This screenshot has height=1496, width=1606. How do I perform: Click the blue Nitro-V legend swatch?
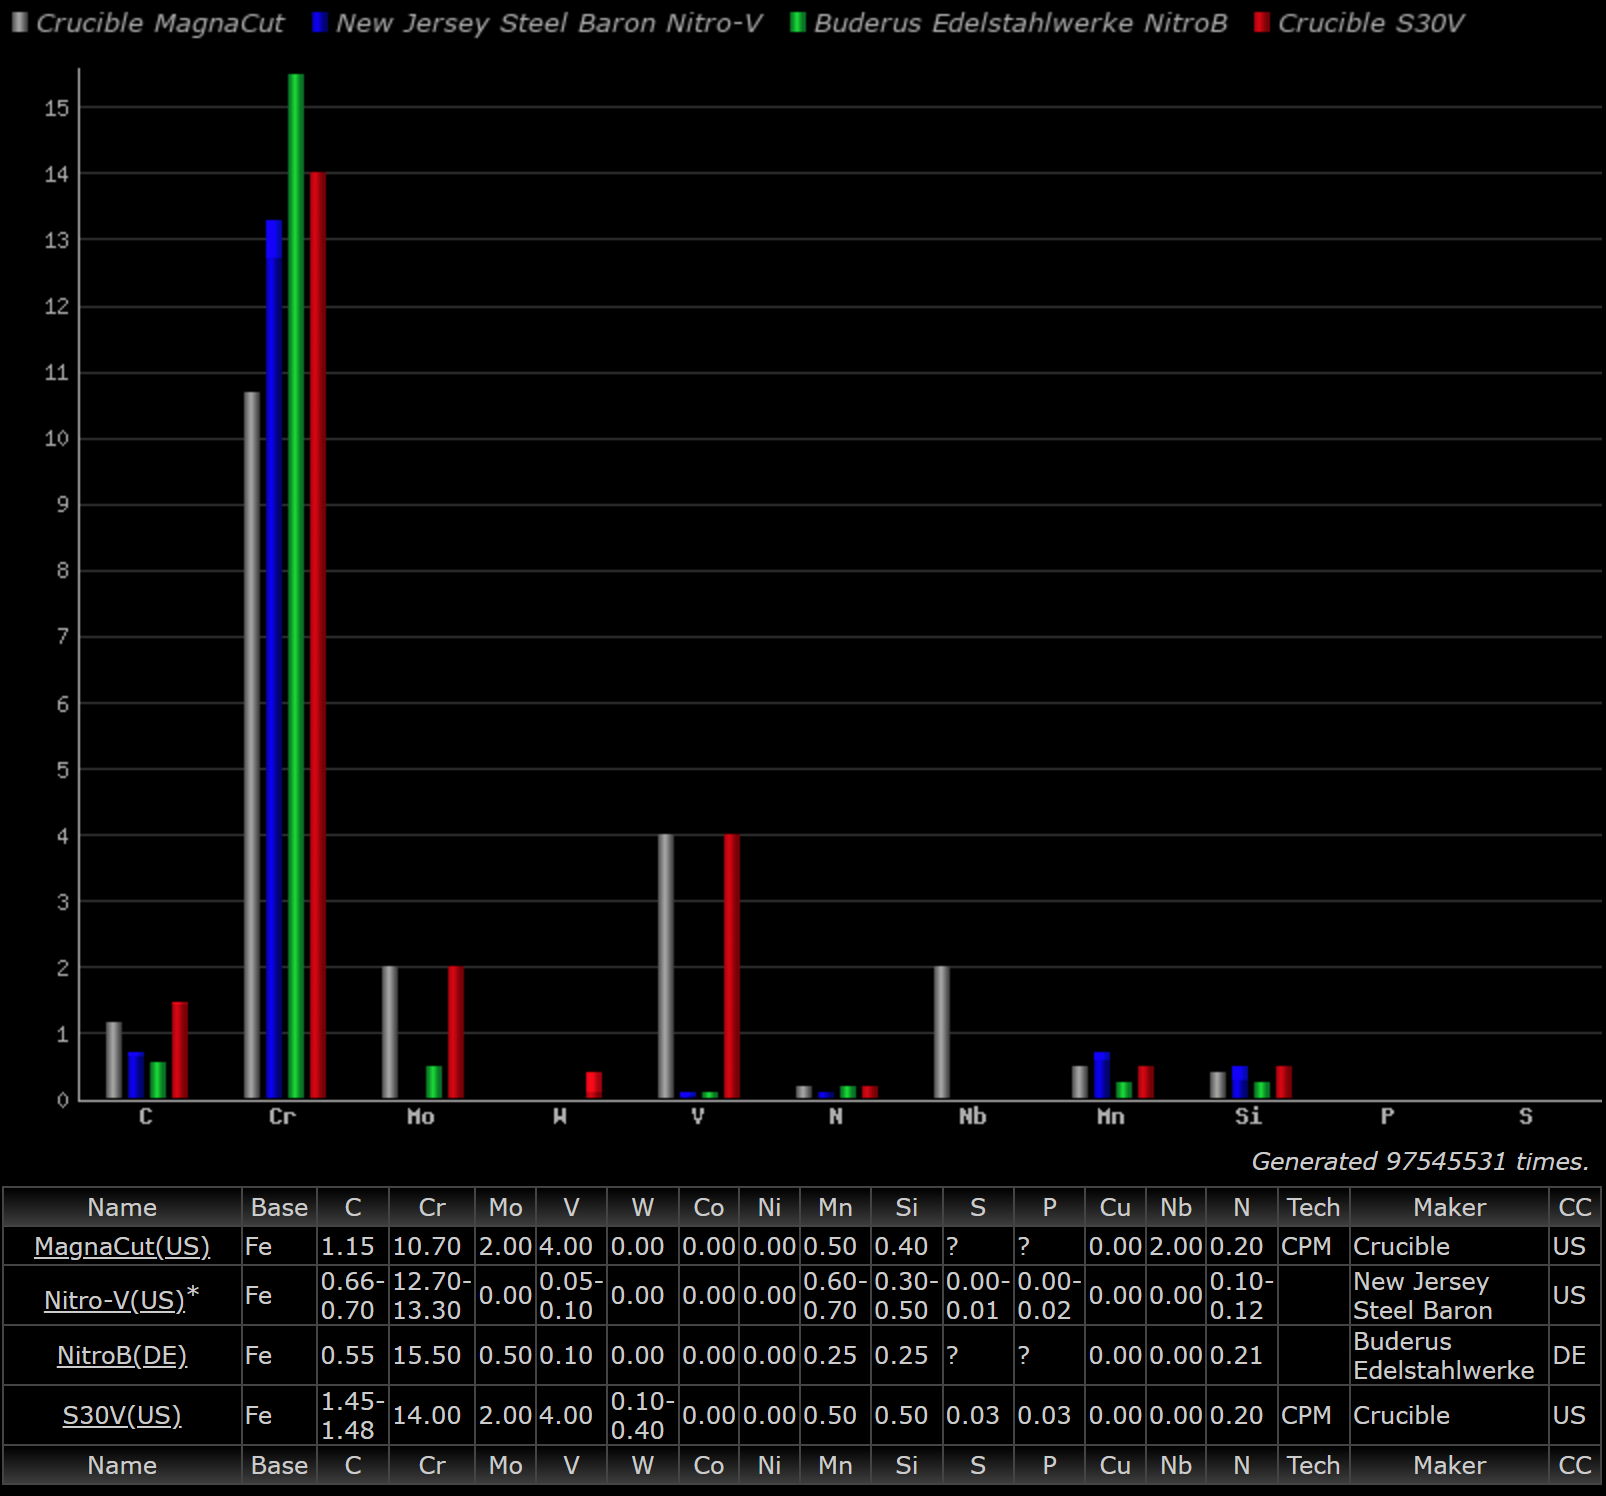(319, 22)
